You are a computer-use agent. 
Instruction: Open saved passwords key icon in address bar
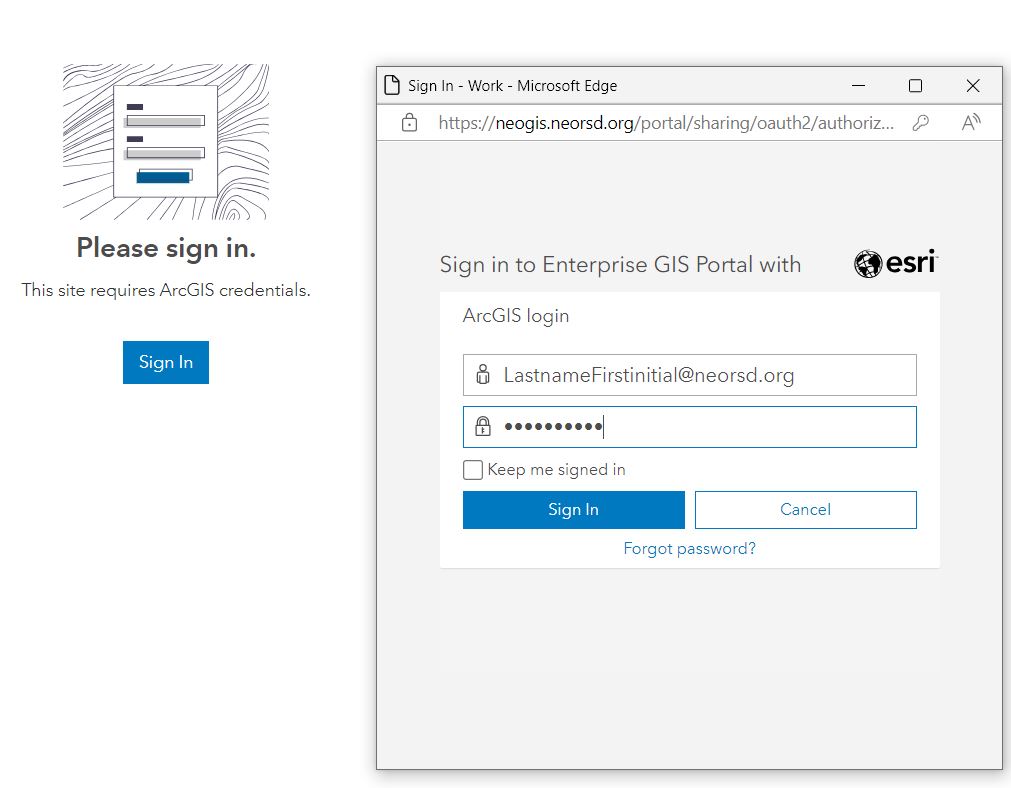[921, 123]
